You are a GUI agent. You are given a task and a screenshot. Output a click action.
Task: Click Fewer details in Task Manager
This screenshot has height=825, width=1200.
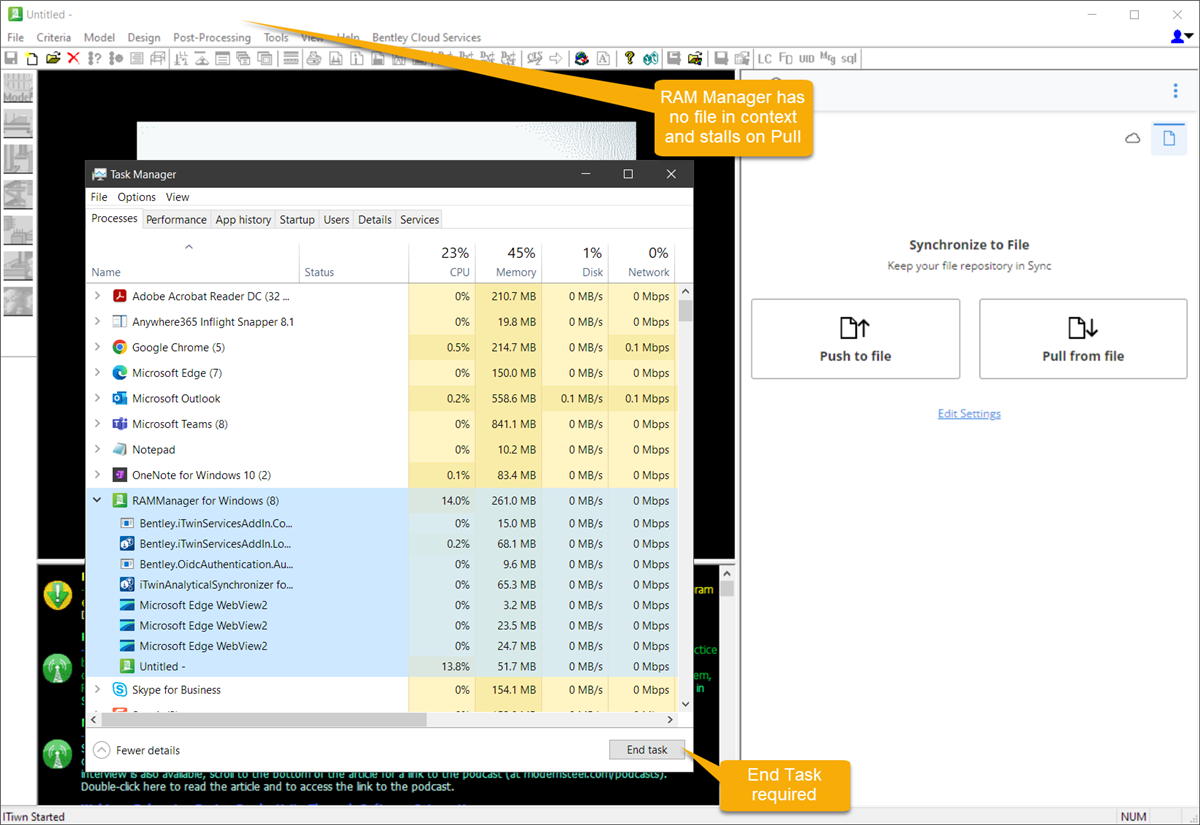[137, 750]
